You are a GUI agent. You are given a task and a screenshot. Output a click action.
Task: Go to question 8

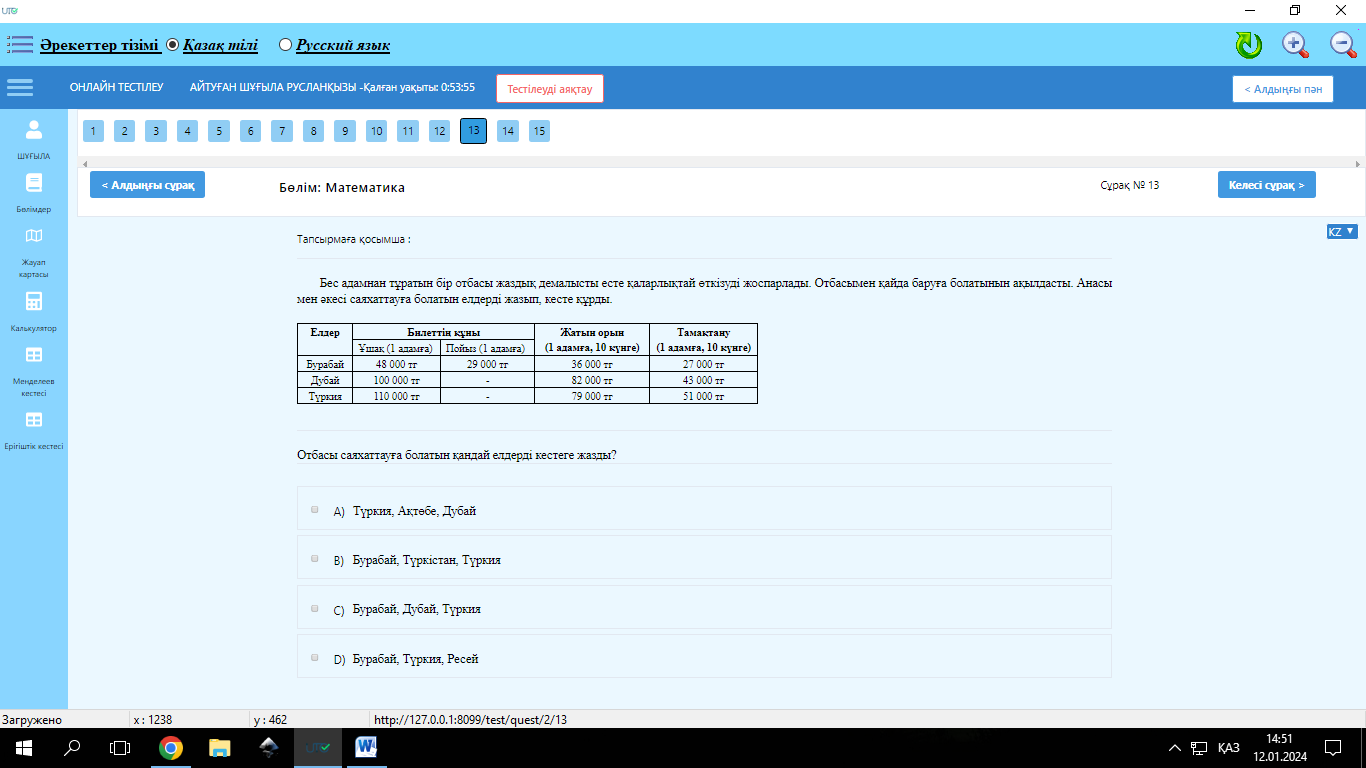pos(313,131)
